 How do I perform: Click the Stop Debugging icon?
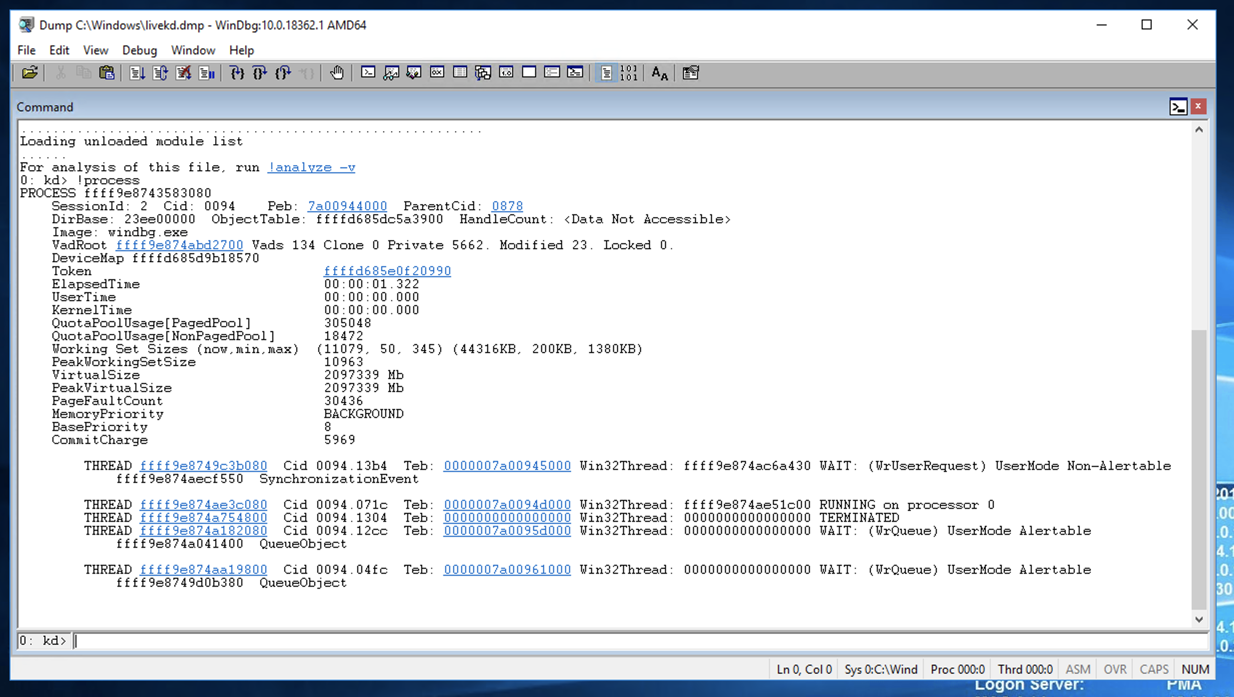pyautogui.click(x=183, y=73)
